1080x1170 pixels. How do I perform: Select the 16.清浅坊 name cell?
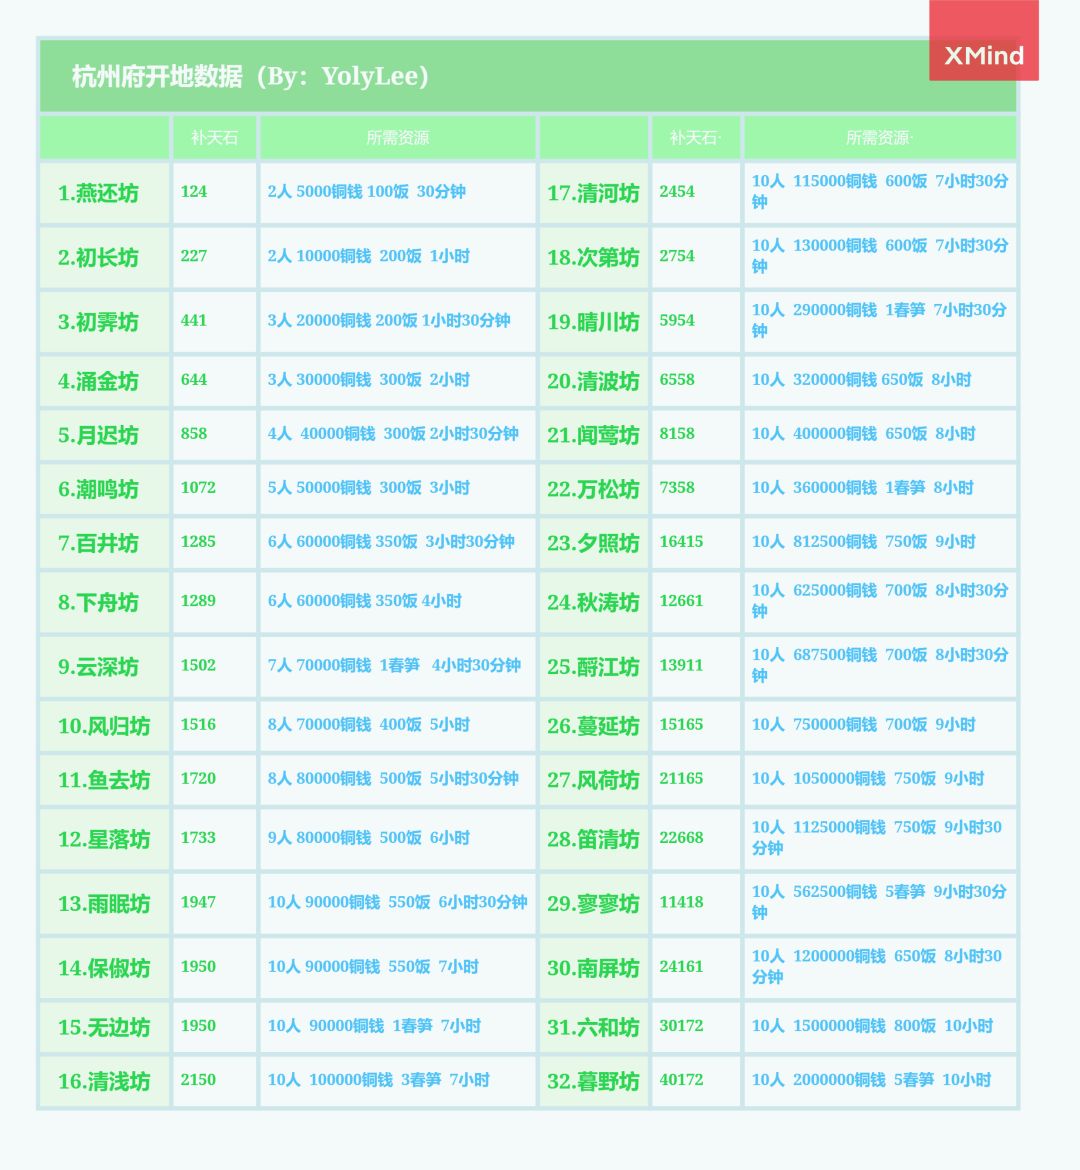(104, 1081)
